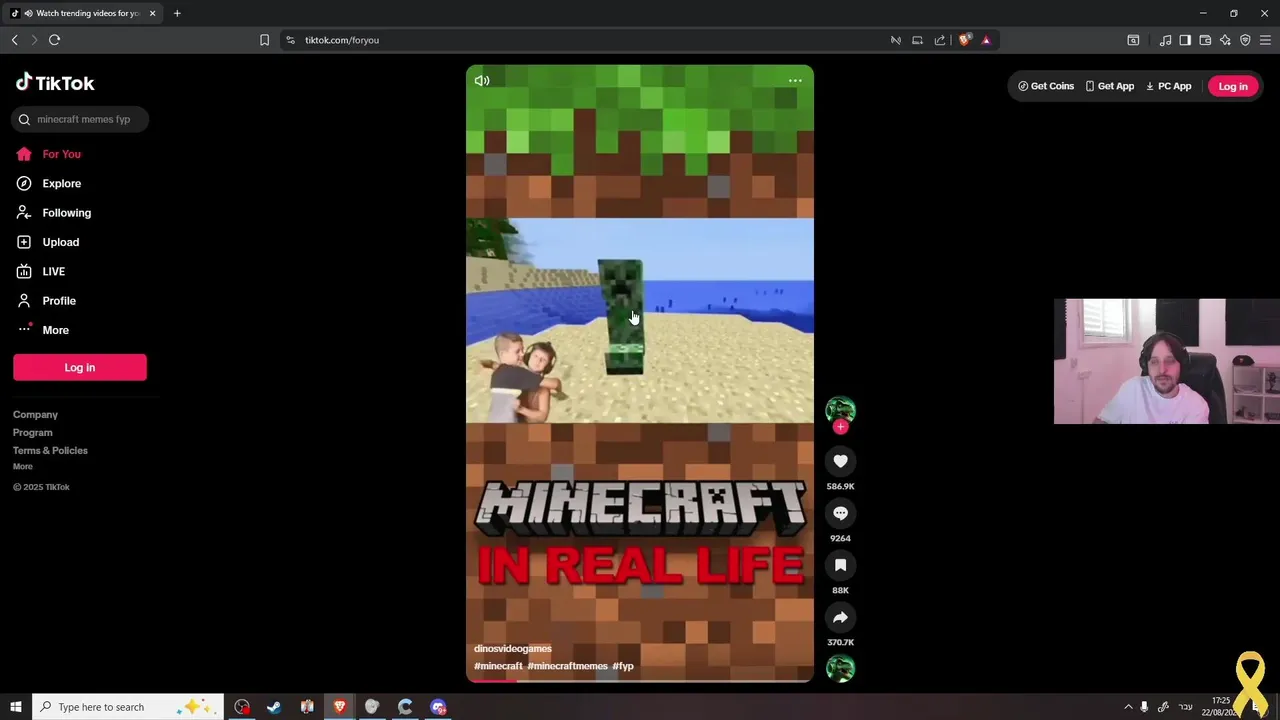Open the #minecraft hashtag
1280x720 pixels.
[498, 666]
